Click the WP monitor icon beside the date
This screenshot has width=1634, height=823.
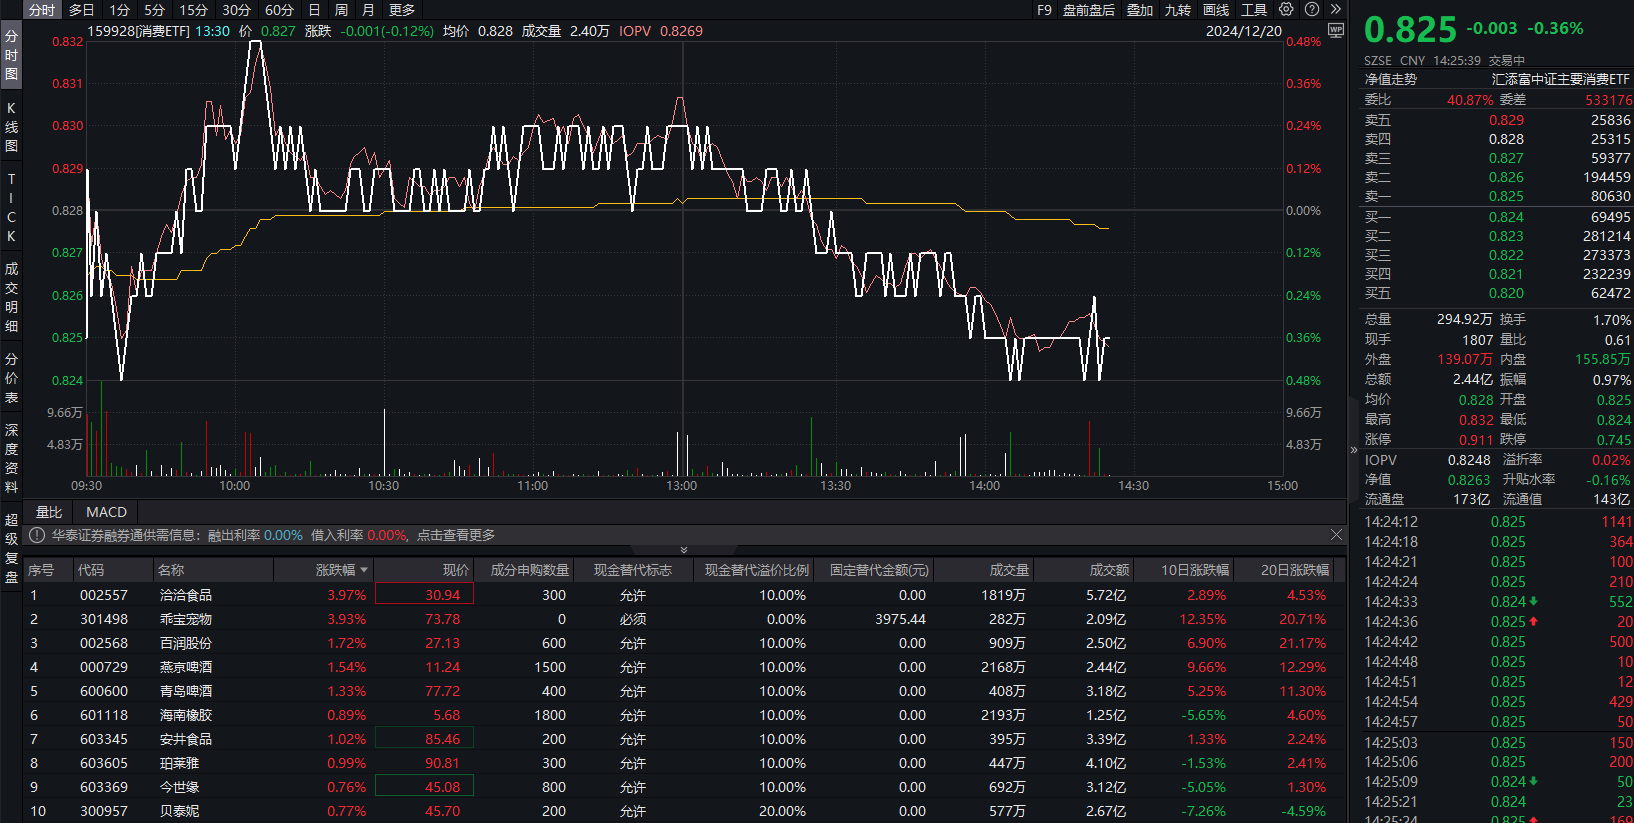tap(1335, 31)
